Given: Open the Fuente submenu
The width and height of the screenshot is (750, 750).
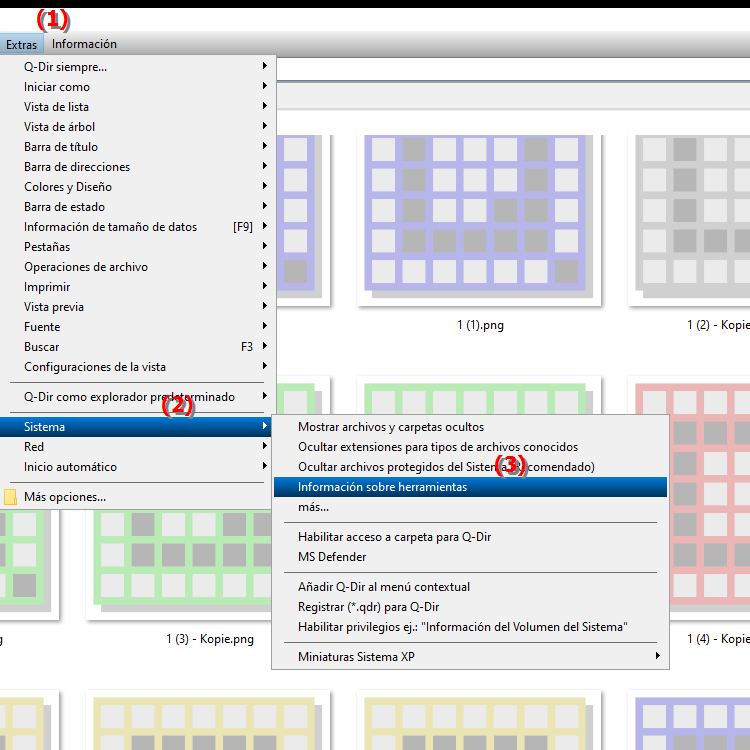Looking at the screenshot, I should coord(138,327).
